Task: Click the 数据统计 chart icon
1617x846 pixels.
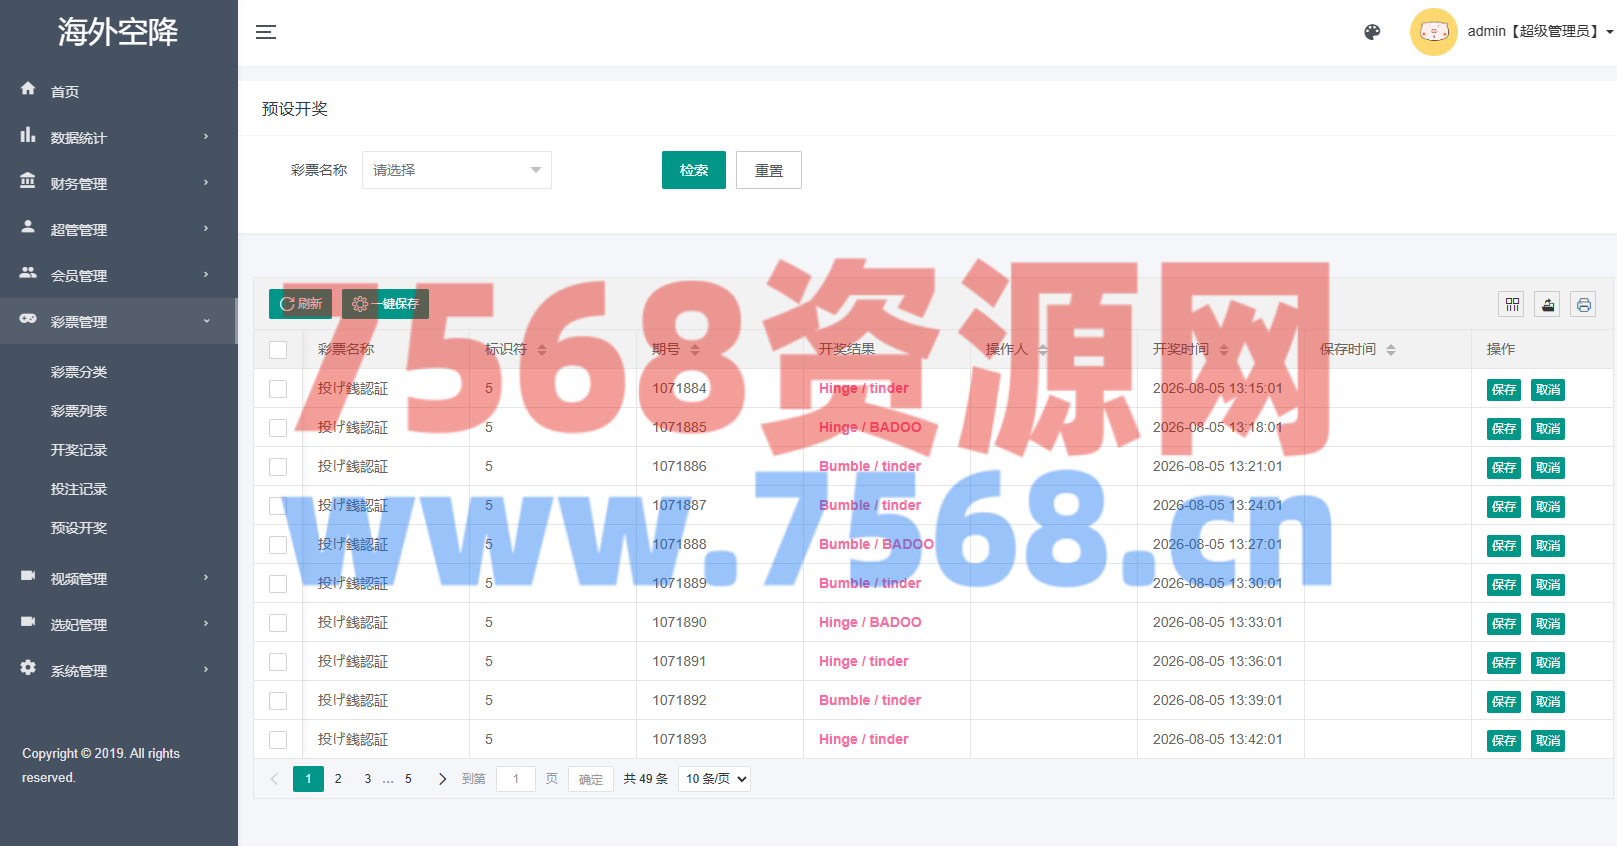Action: click(28, 134)
